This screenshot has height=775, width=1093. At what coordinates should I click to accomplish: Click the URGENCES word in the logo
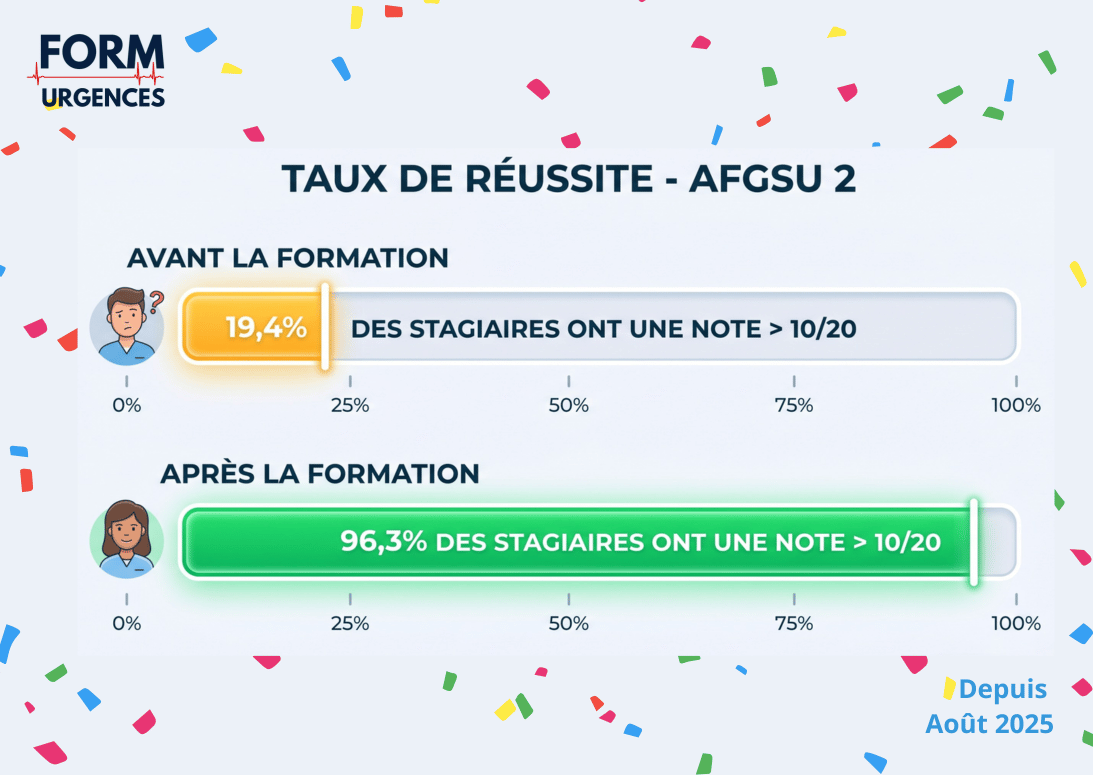pyautogui.click(x=103, y=98)
